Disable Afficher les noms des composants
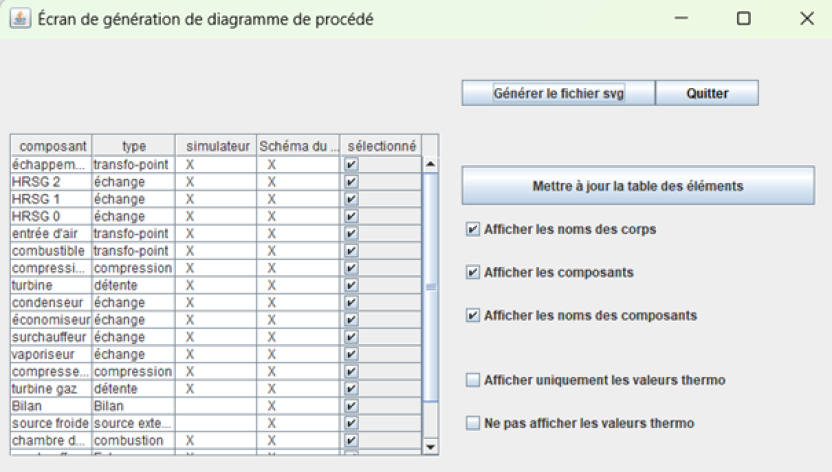 (x=473, y=315)
